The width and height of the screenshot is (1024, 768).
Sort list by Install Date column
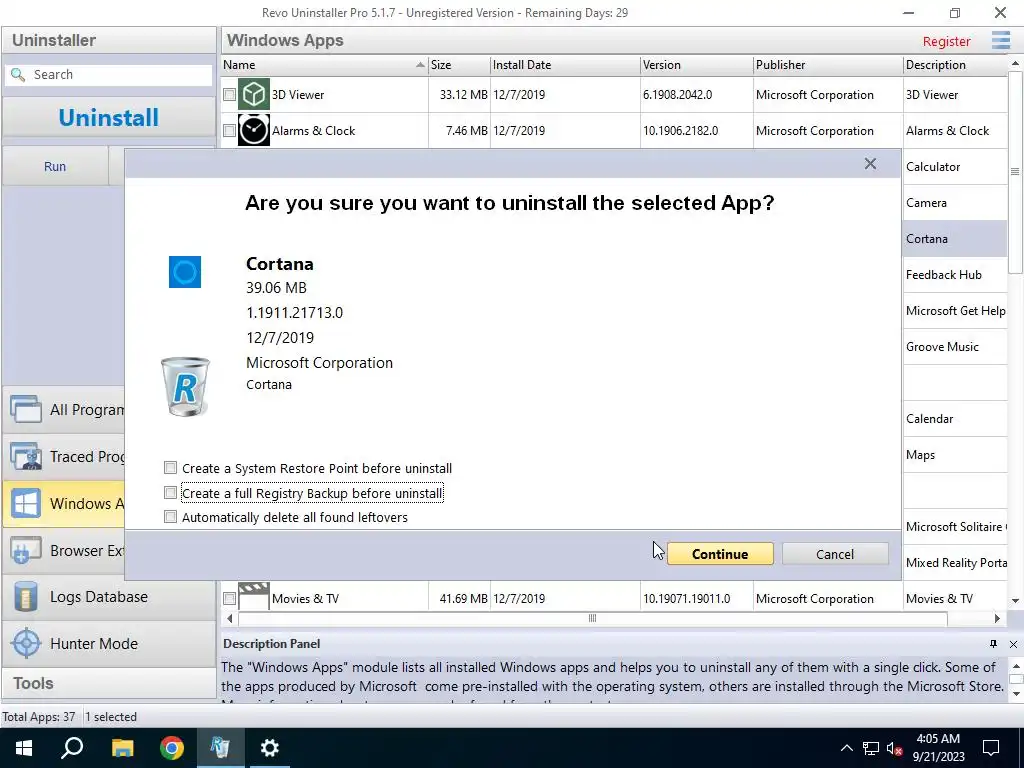pos(565,65)
